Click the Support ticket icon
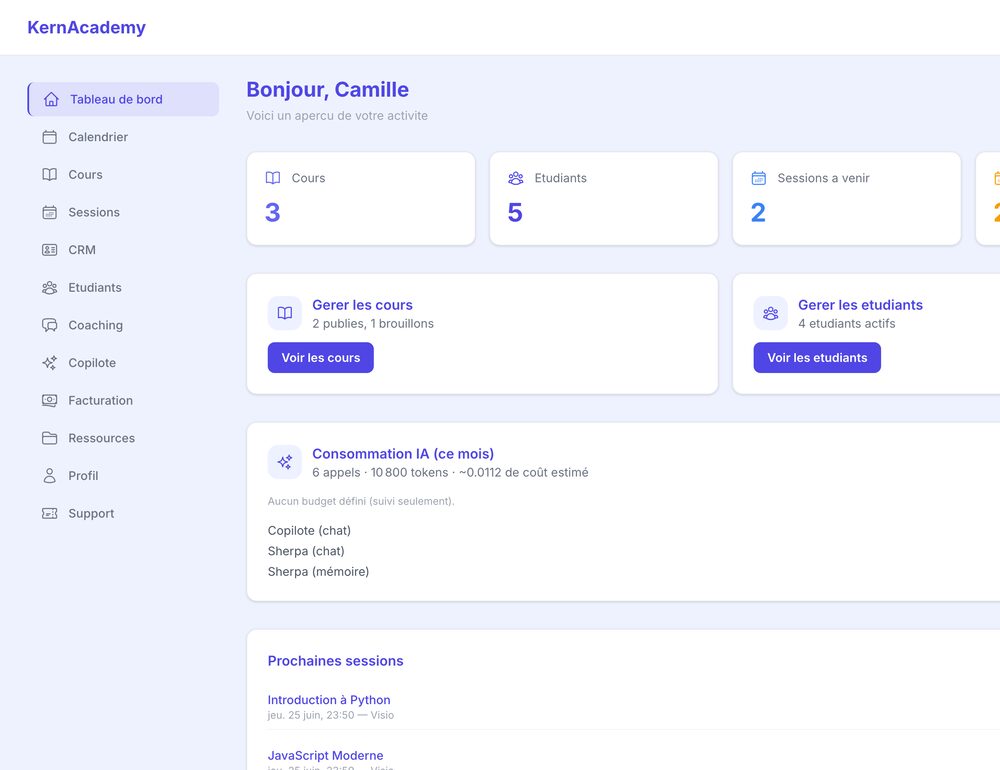The height and width of the screenshot is (770, 1000). click(x=49, y=514)
